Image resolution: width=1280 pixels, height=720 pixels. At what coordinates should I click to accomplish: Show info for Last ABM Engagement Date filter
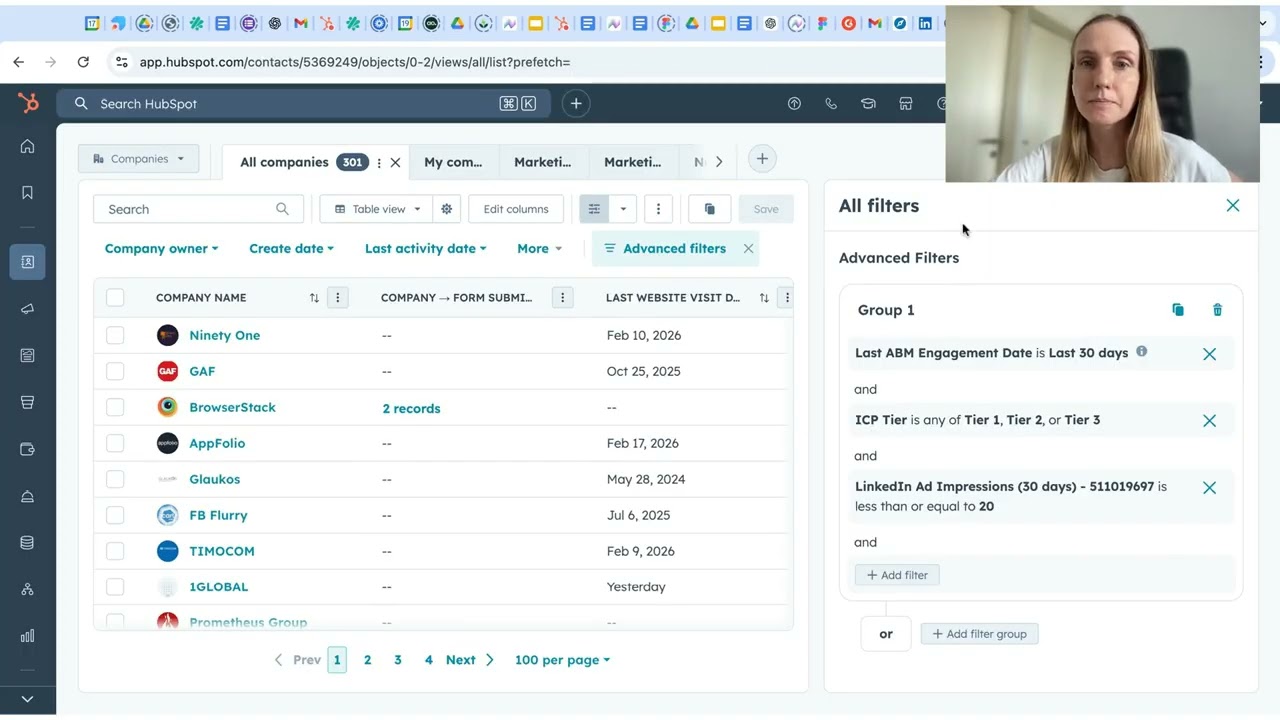1141,352
